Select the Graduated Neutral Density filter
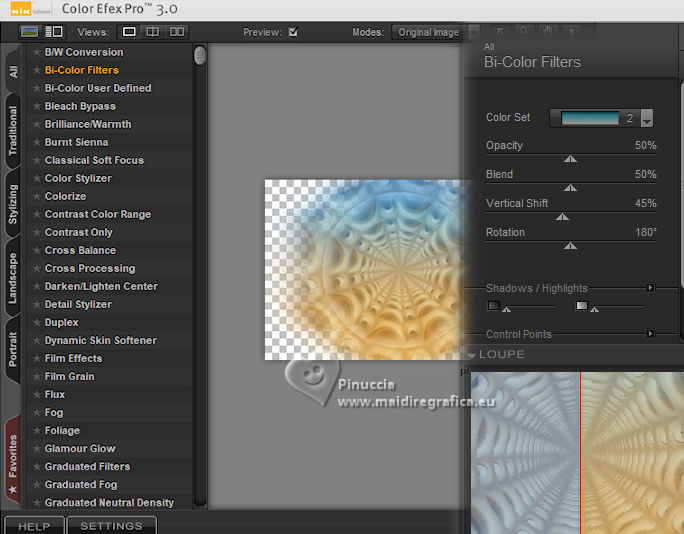This screenshot has height=534, width=684. click(109, 503)
